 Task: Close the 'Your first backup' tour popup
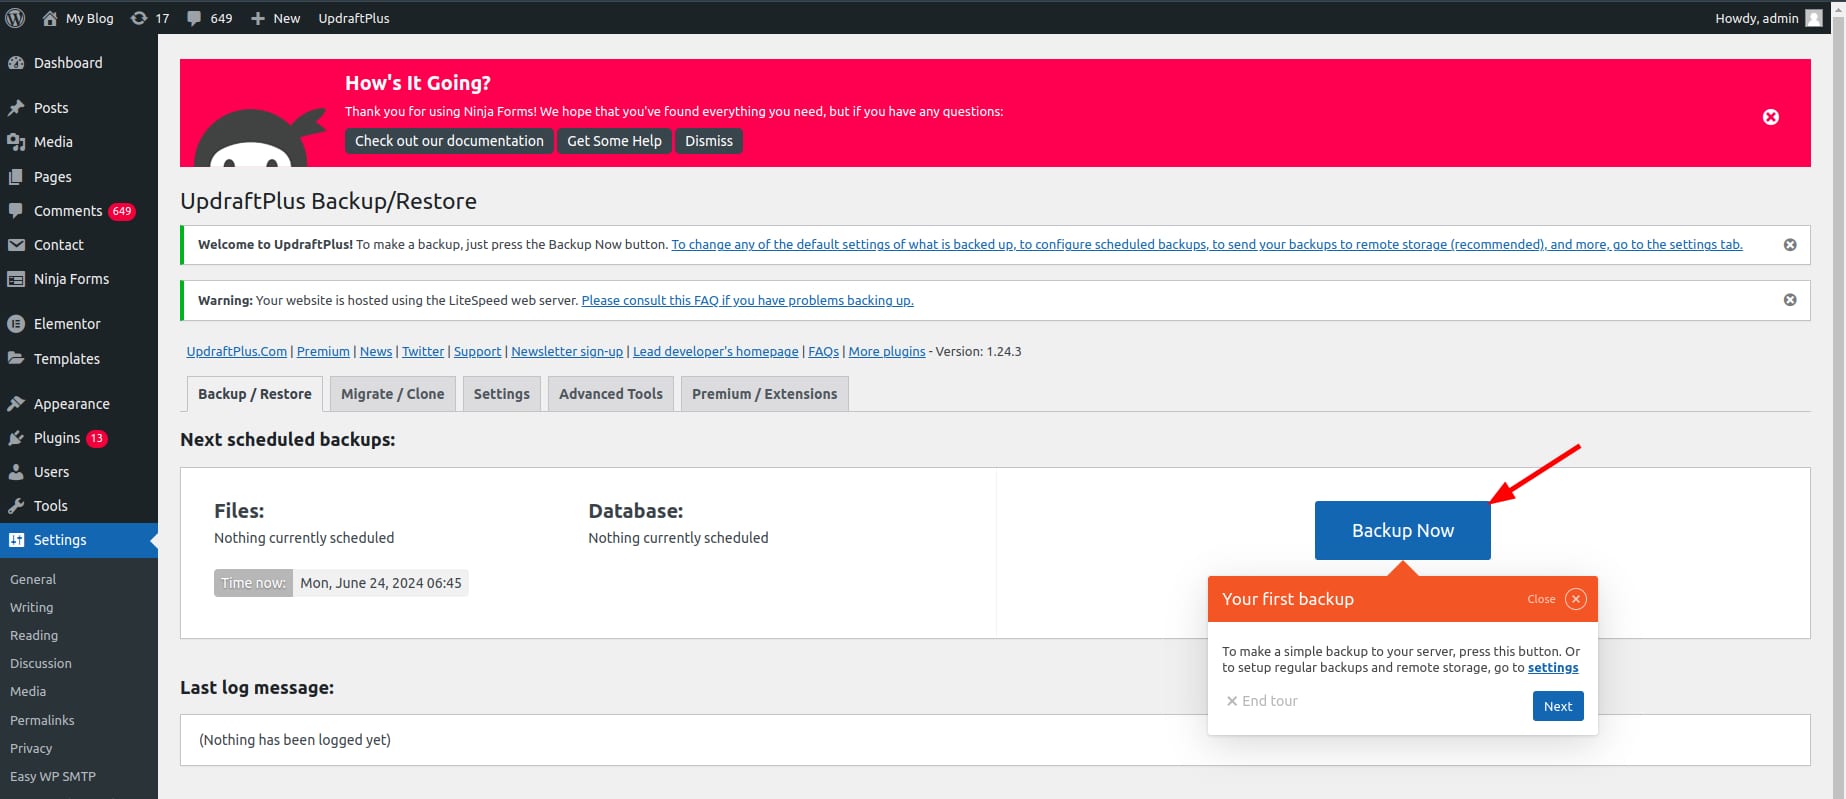click(x=1575, y=599)
